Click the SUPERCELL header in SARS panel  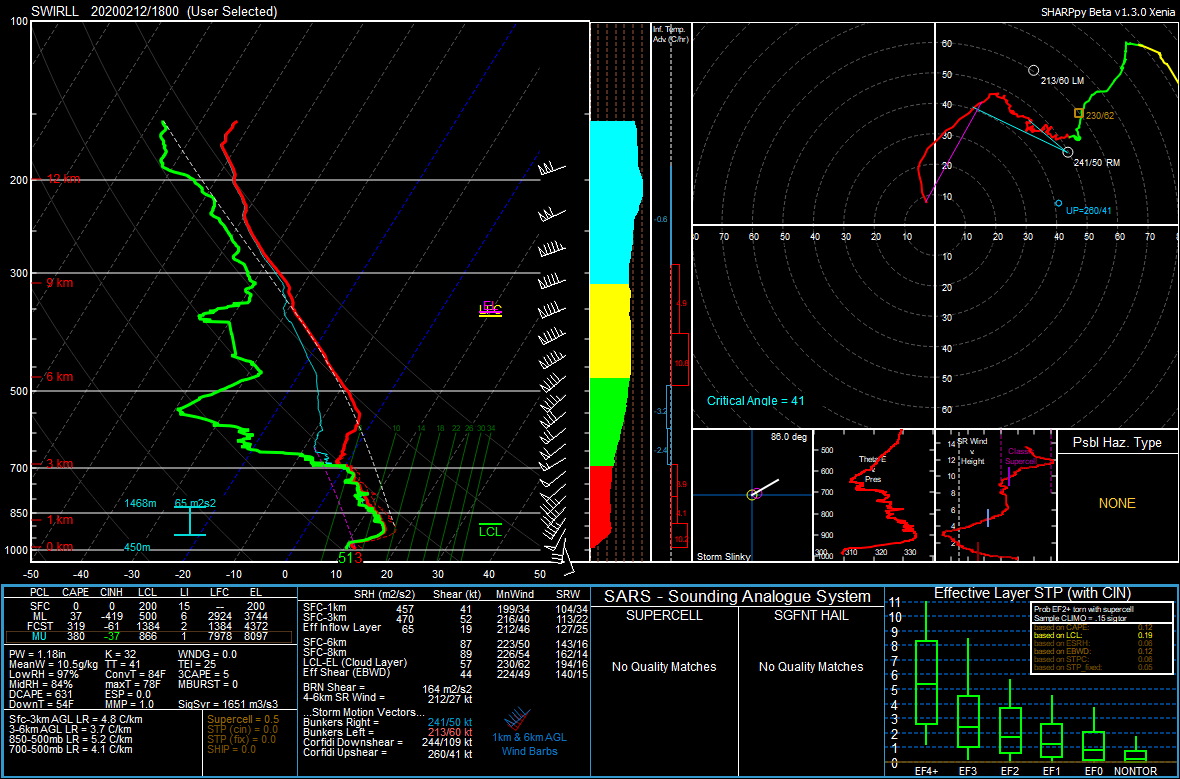click(664, 616)
